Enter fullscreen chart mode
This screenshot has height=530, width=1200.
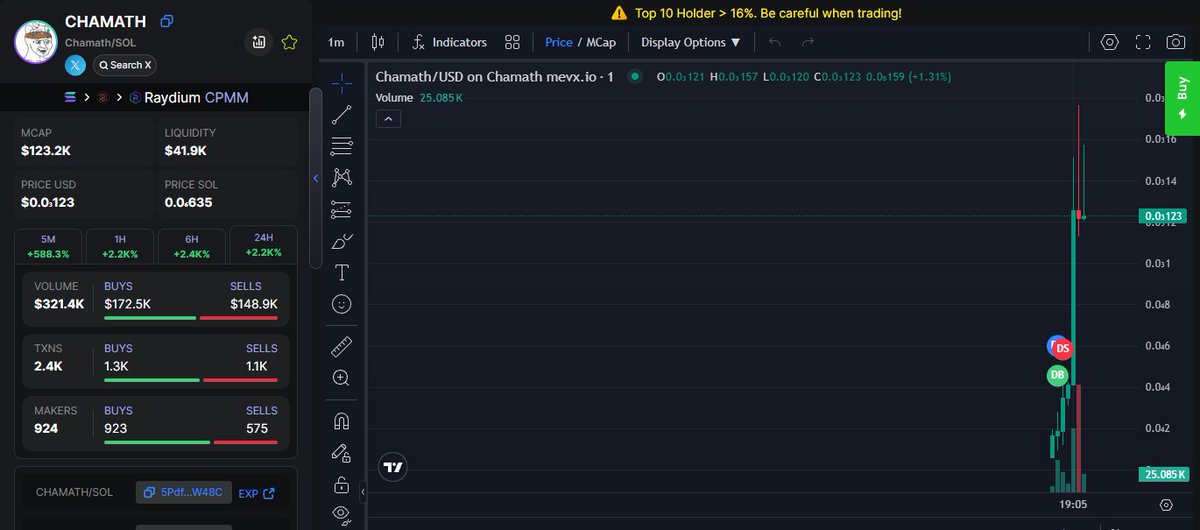(1143, 42)
